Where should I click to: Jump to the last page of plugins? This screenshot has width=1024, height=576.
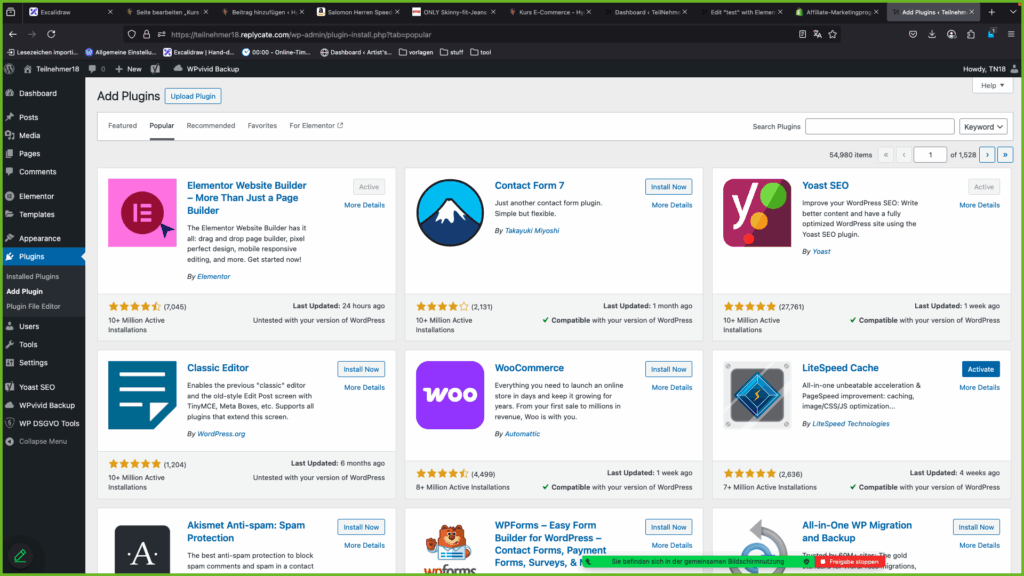[1005, 155]
